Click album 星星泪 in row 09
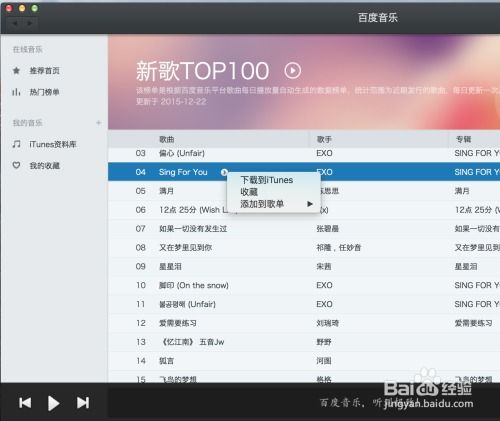Image resolution: width=500 pixels, height=421 pixels. click(x=466, y=266)
